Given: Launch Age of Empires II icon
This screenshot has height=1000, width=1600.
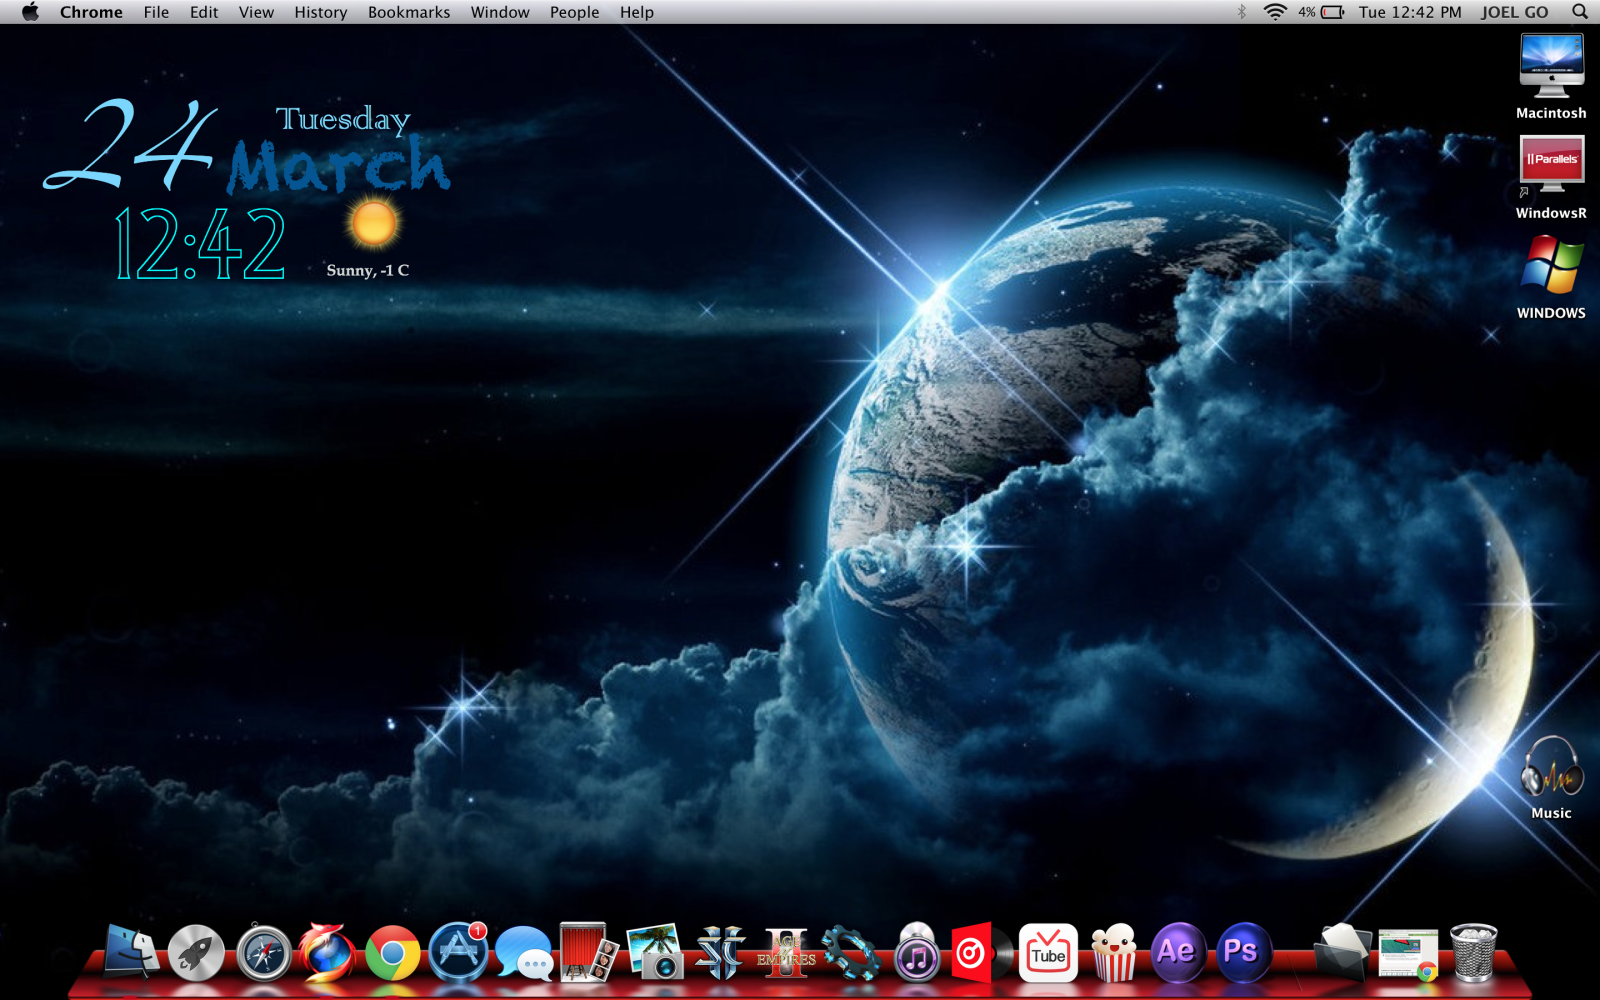Looking at the screenshot, I should [786, 952].
